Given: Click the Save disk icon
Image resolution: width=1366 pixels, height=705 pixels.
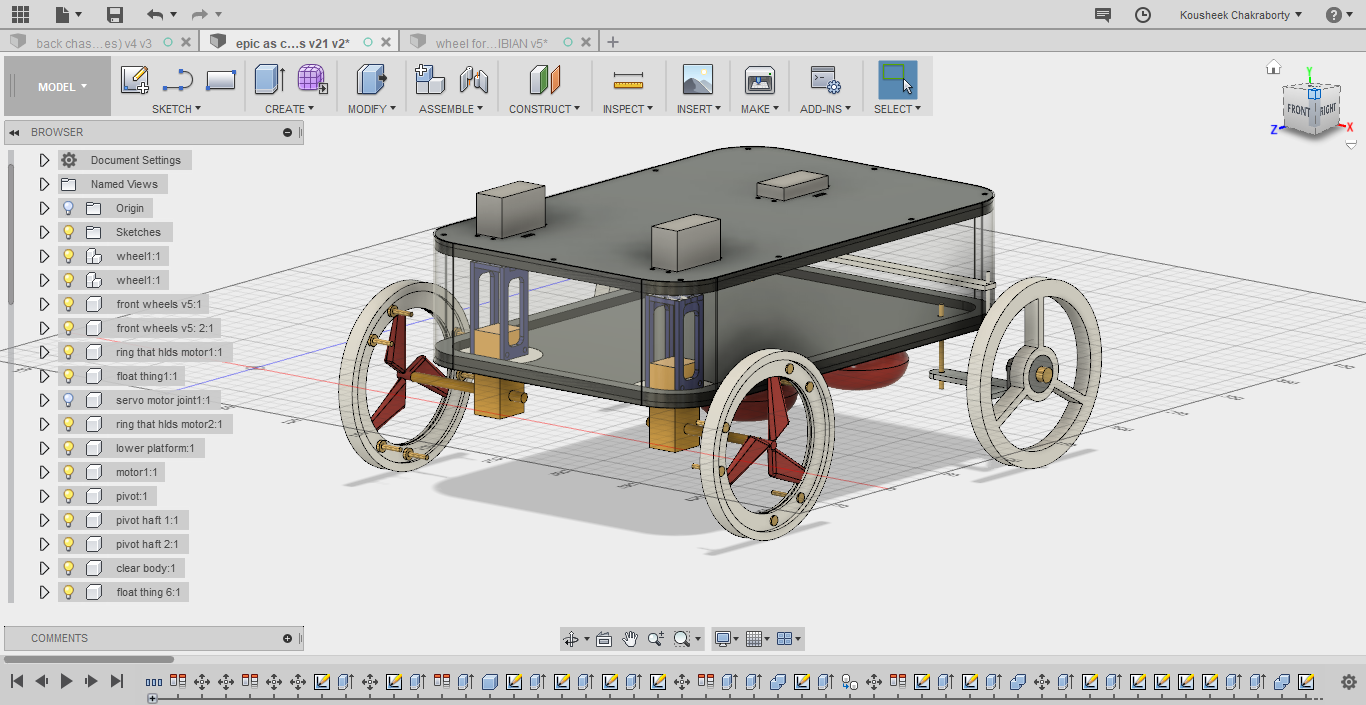Looking at the screenshot, I should [x=115, y=14].
